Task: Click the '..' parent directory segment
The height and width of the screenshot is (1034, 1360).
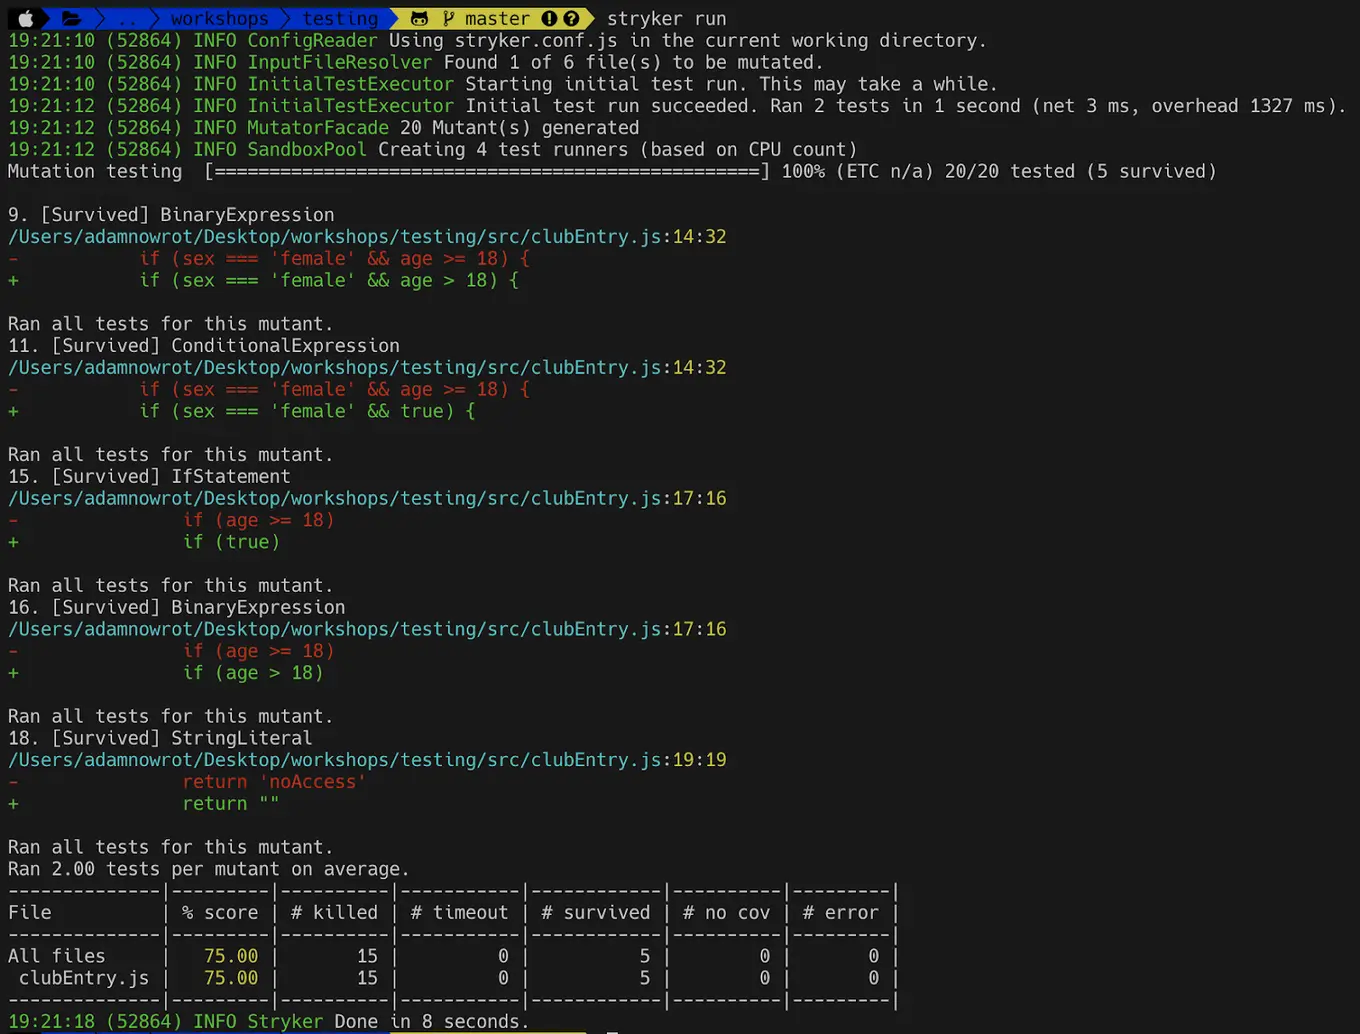Action: tap(125, 17)
